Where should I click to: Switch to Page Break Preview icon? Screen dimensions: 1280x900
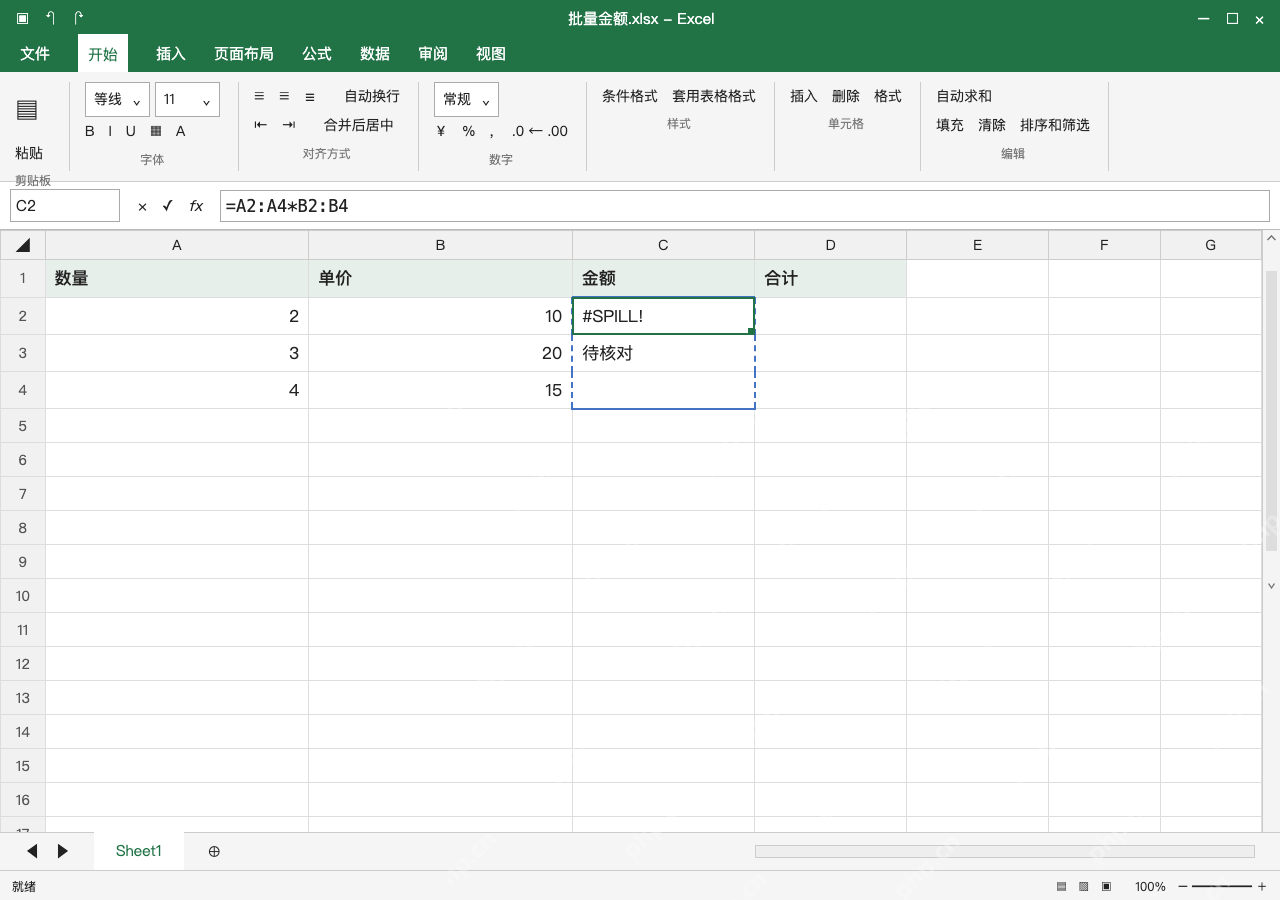1106,886
